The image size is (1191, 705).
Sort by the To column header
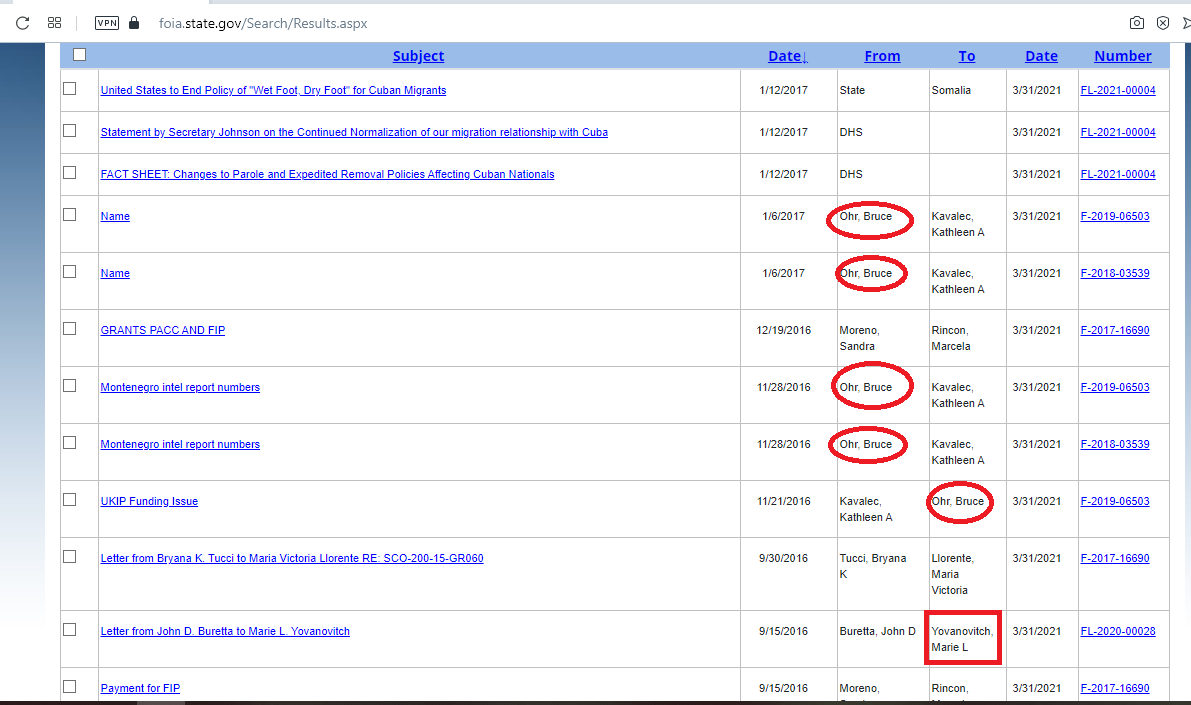coord(966,56)
